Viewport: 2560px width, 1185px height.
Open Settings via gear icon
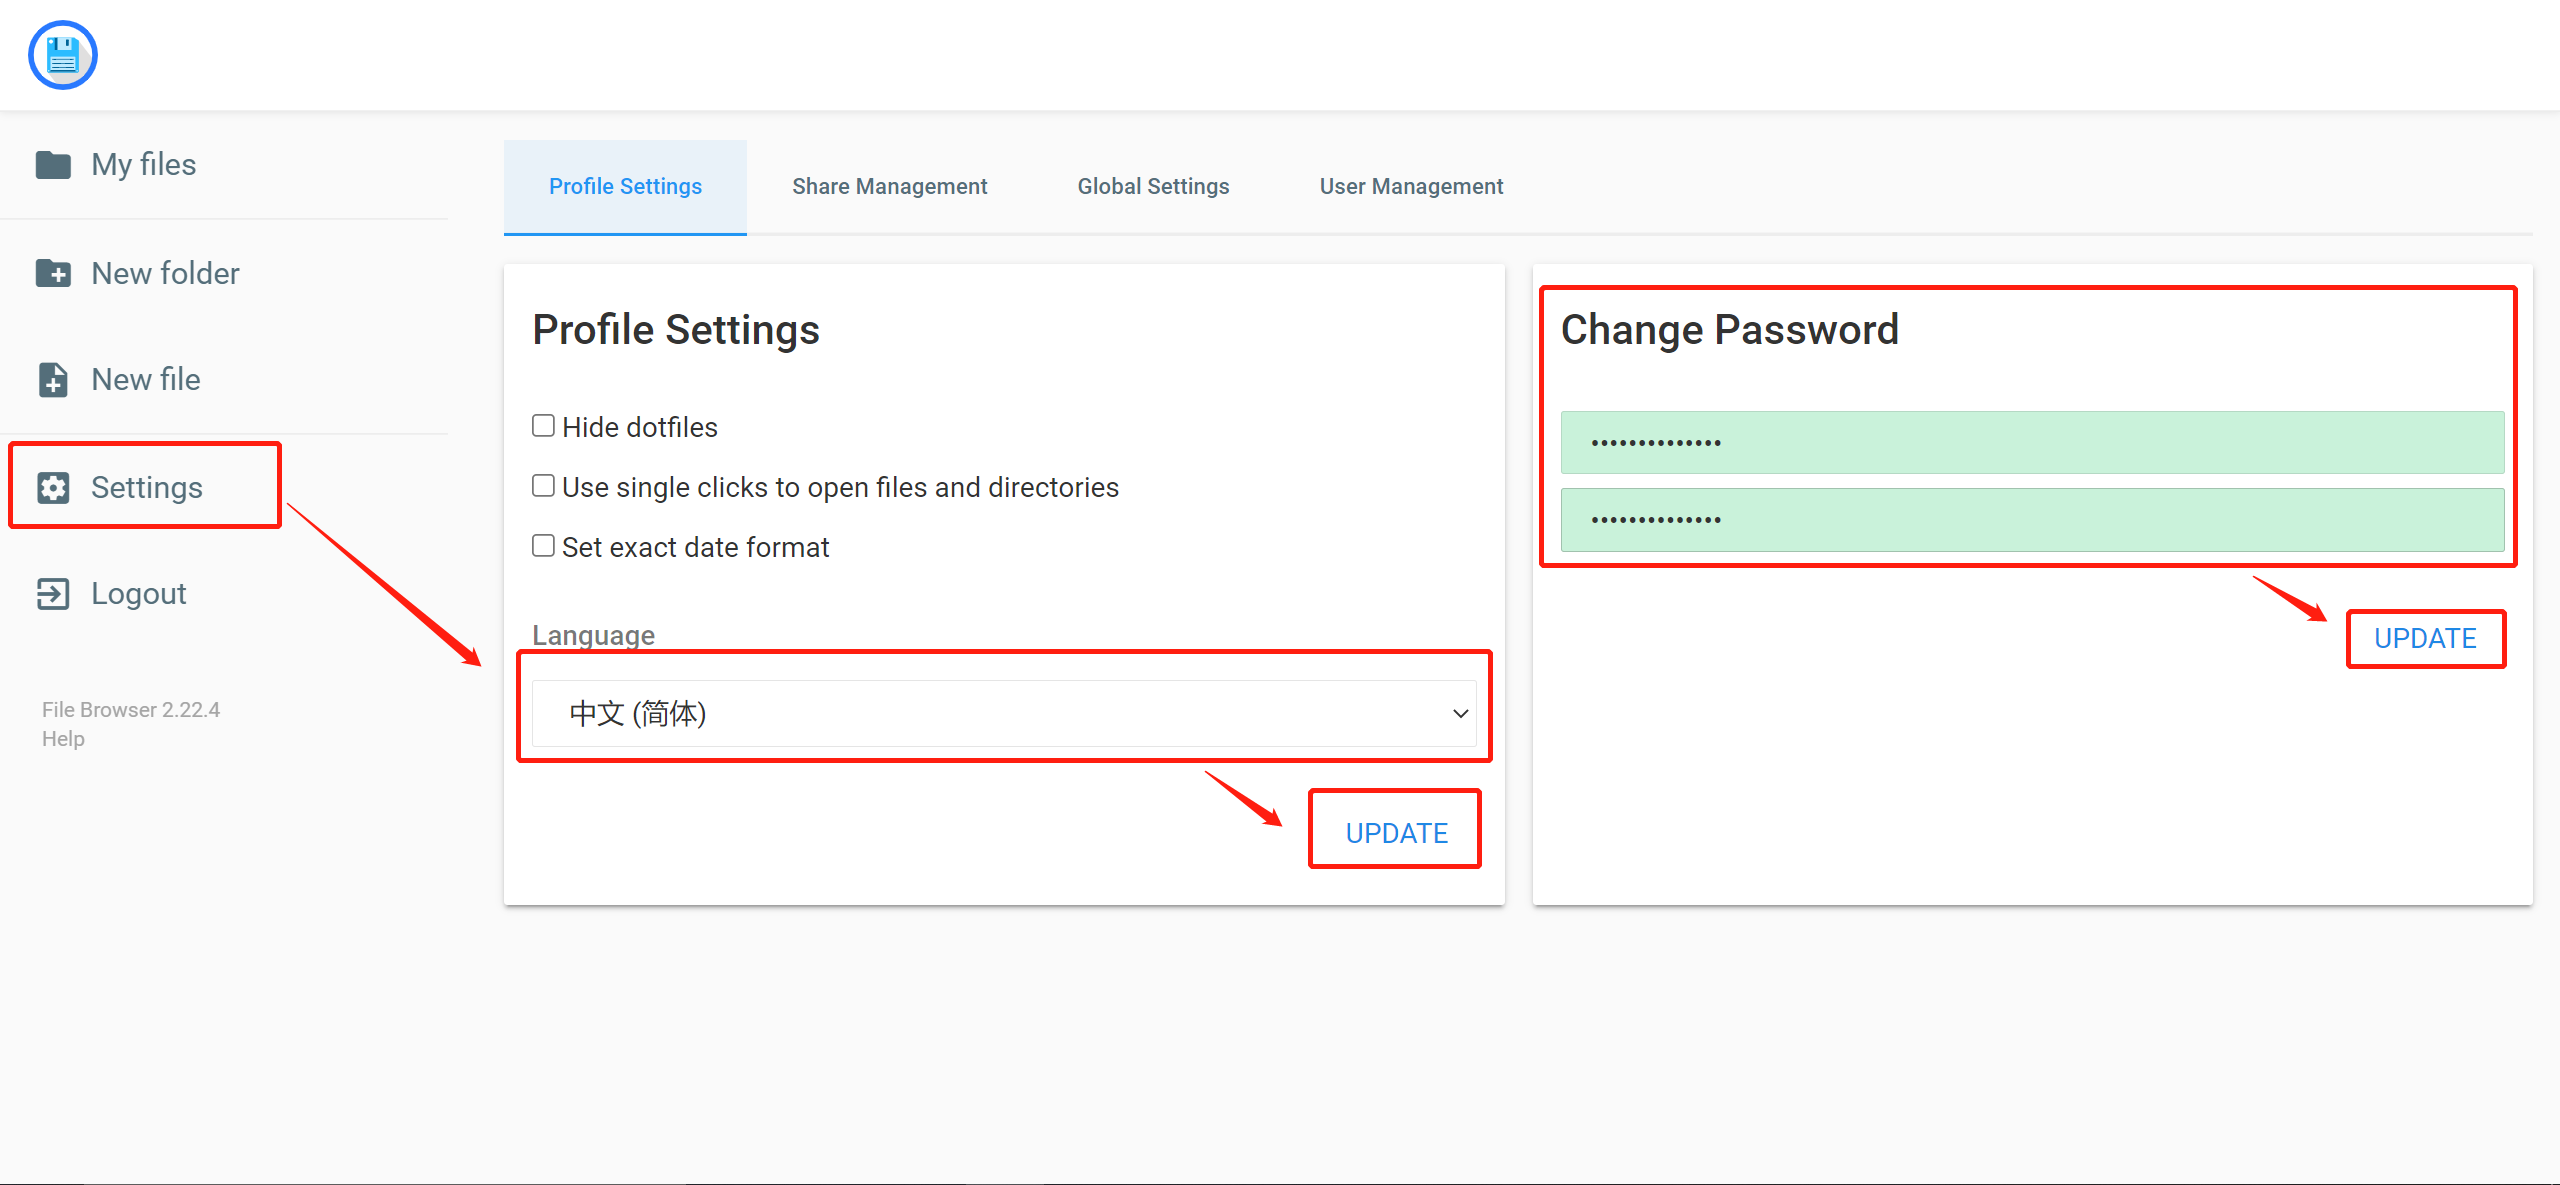(x=53, y=487)
